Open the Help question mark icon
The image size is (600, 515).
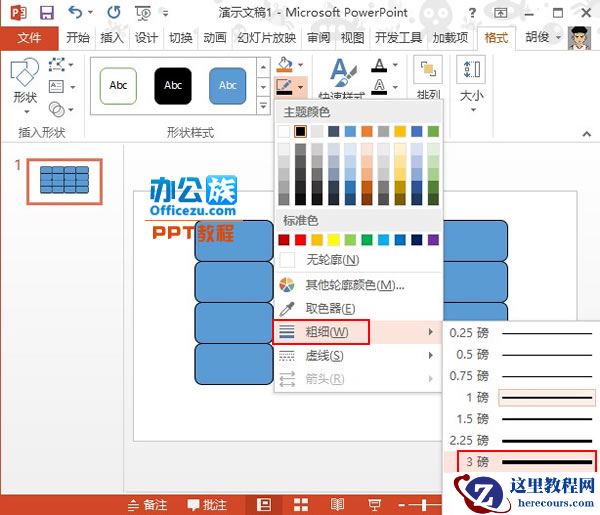click(x=472, y=13)
